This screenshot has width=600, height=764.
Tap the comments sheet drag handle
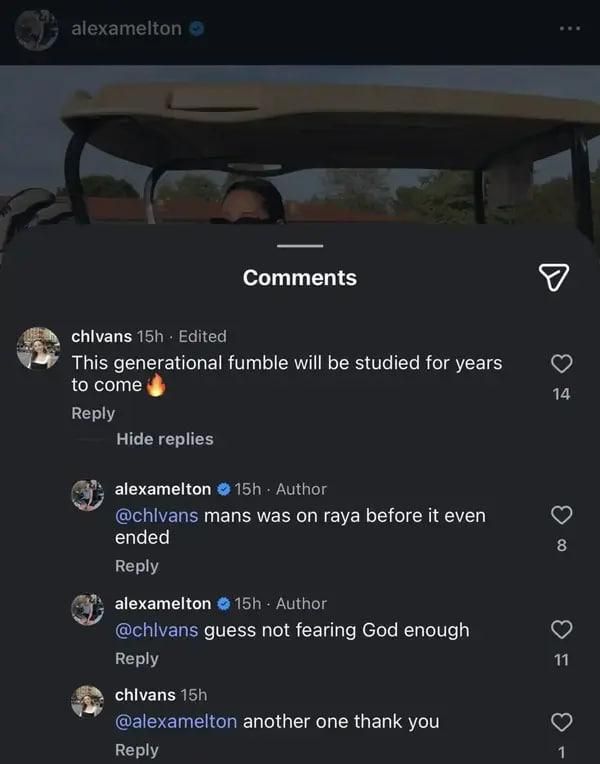(x=299, y=246)
